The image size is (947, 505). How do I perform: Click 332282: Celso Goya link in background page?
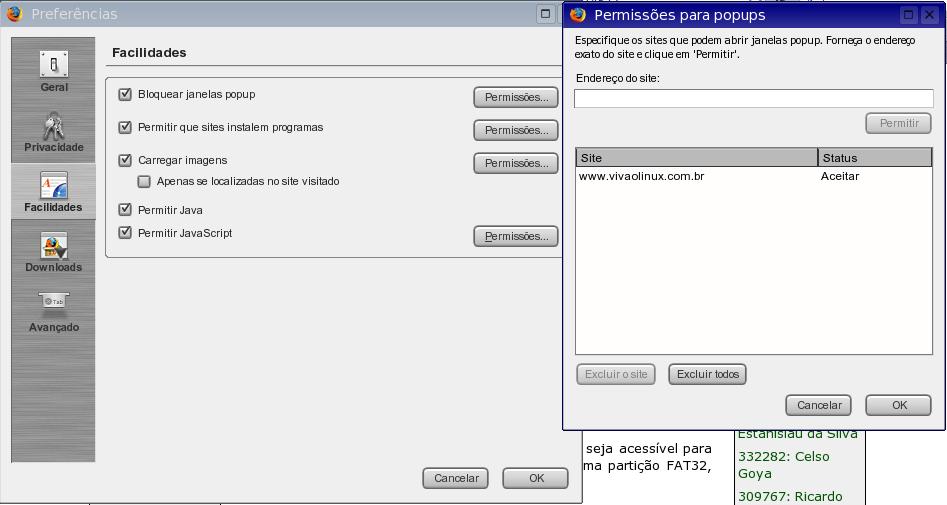(x=783, y=465)
